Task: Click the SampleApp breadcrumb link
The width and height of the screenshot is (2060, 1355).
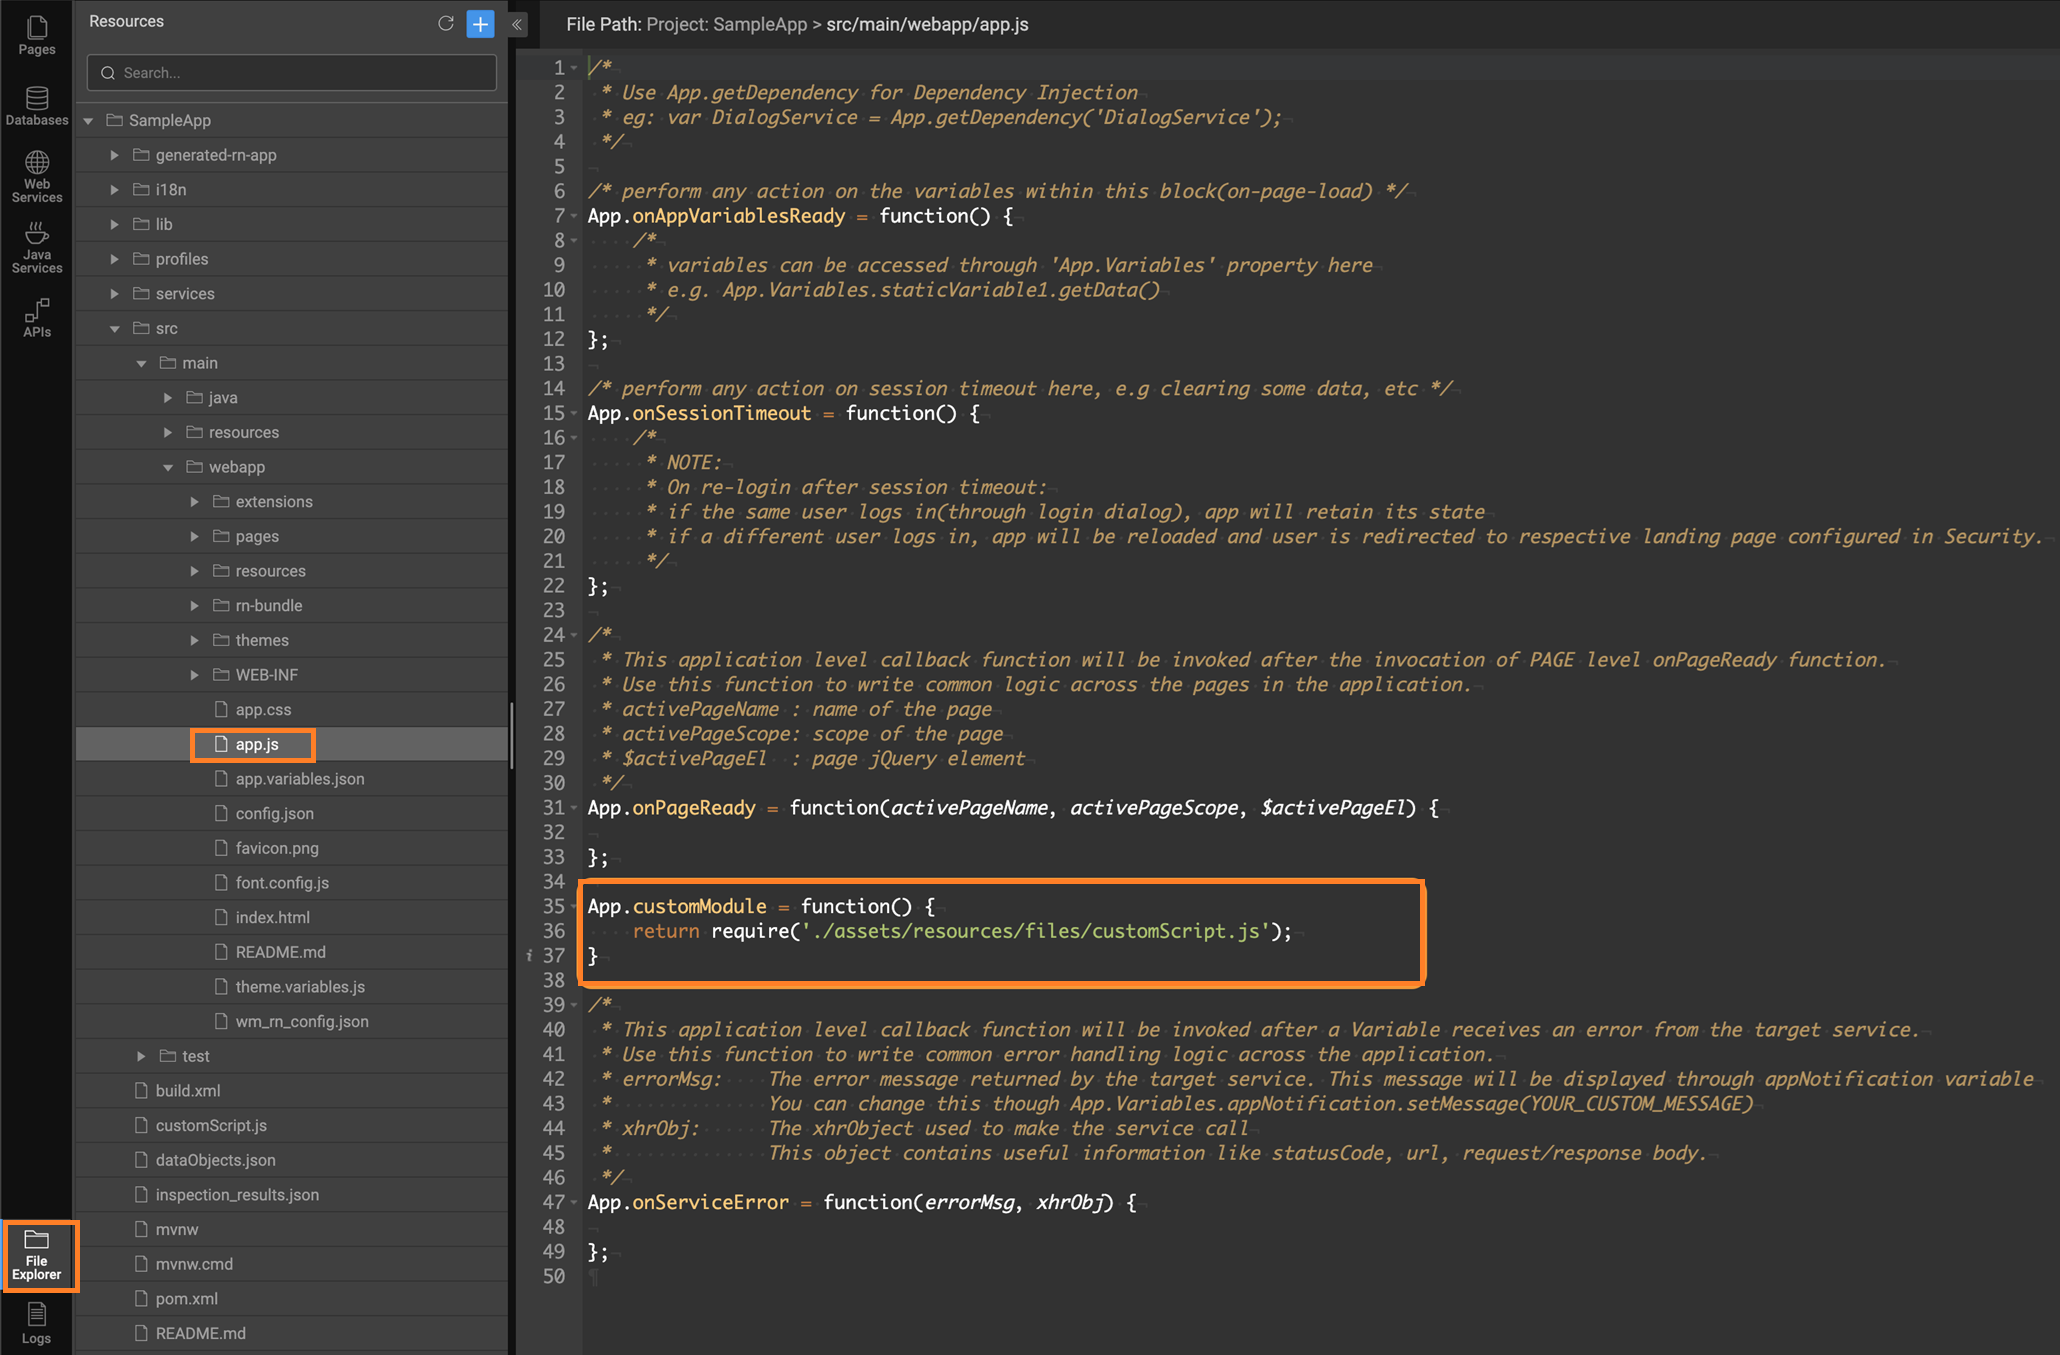Action: point(759,24)
